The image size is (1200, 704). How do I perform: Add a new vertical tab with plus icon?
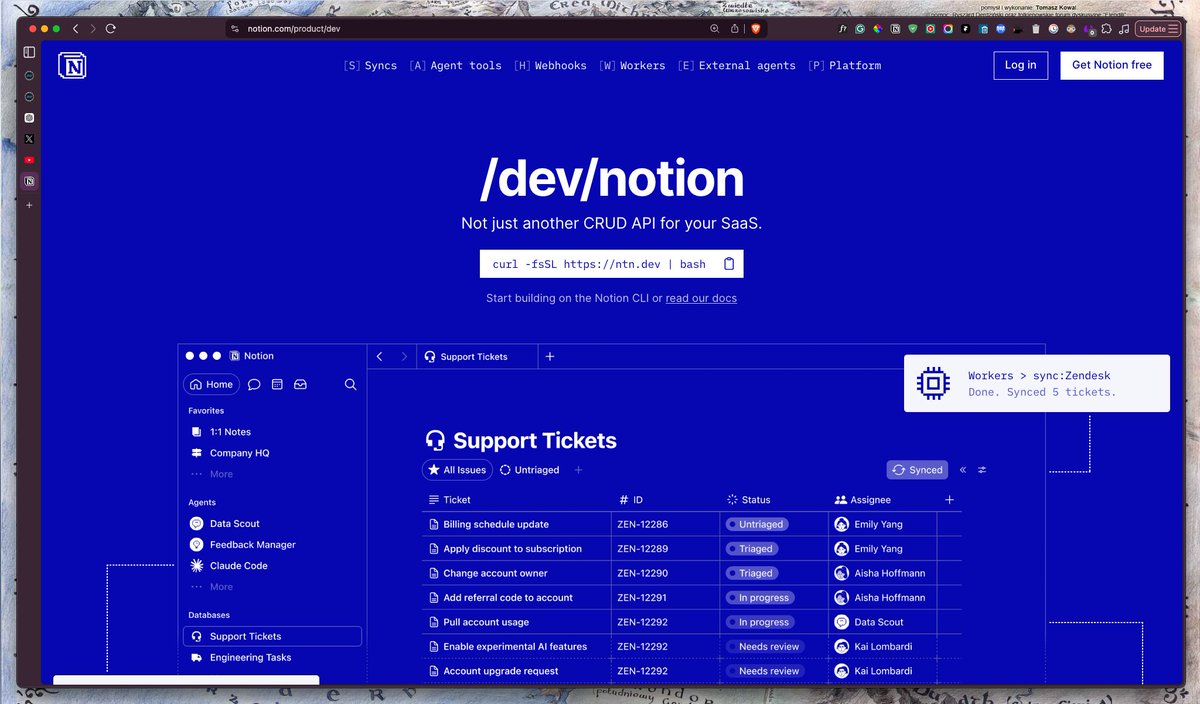point(29,205)
